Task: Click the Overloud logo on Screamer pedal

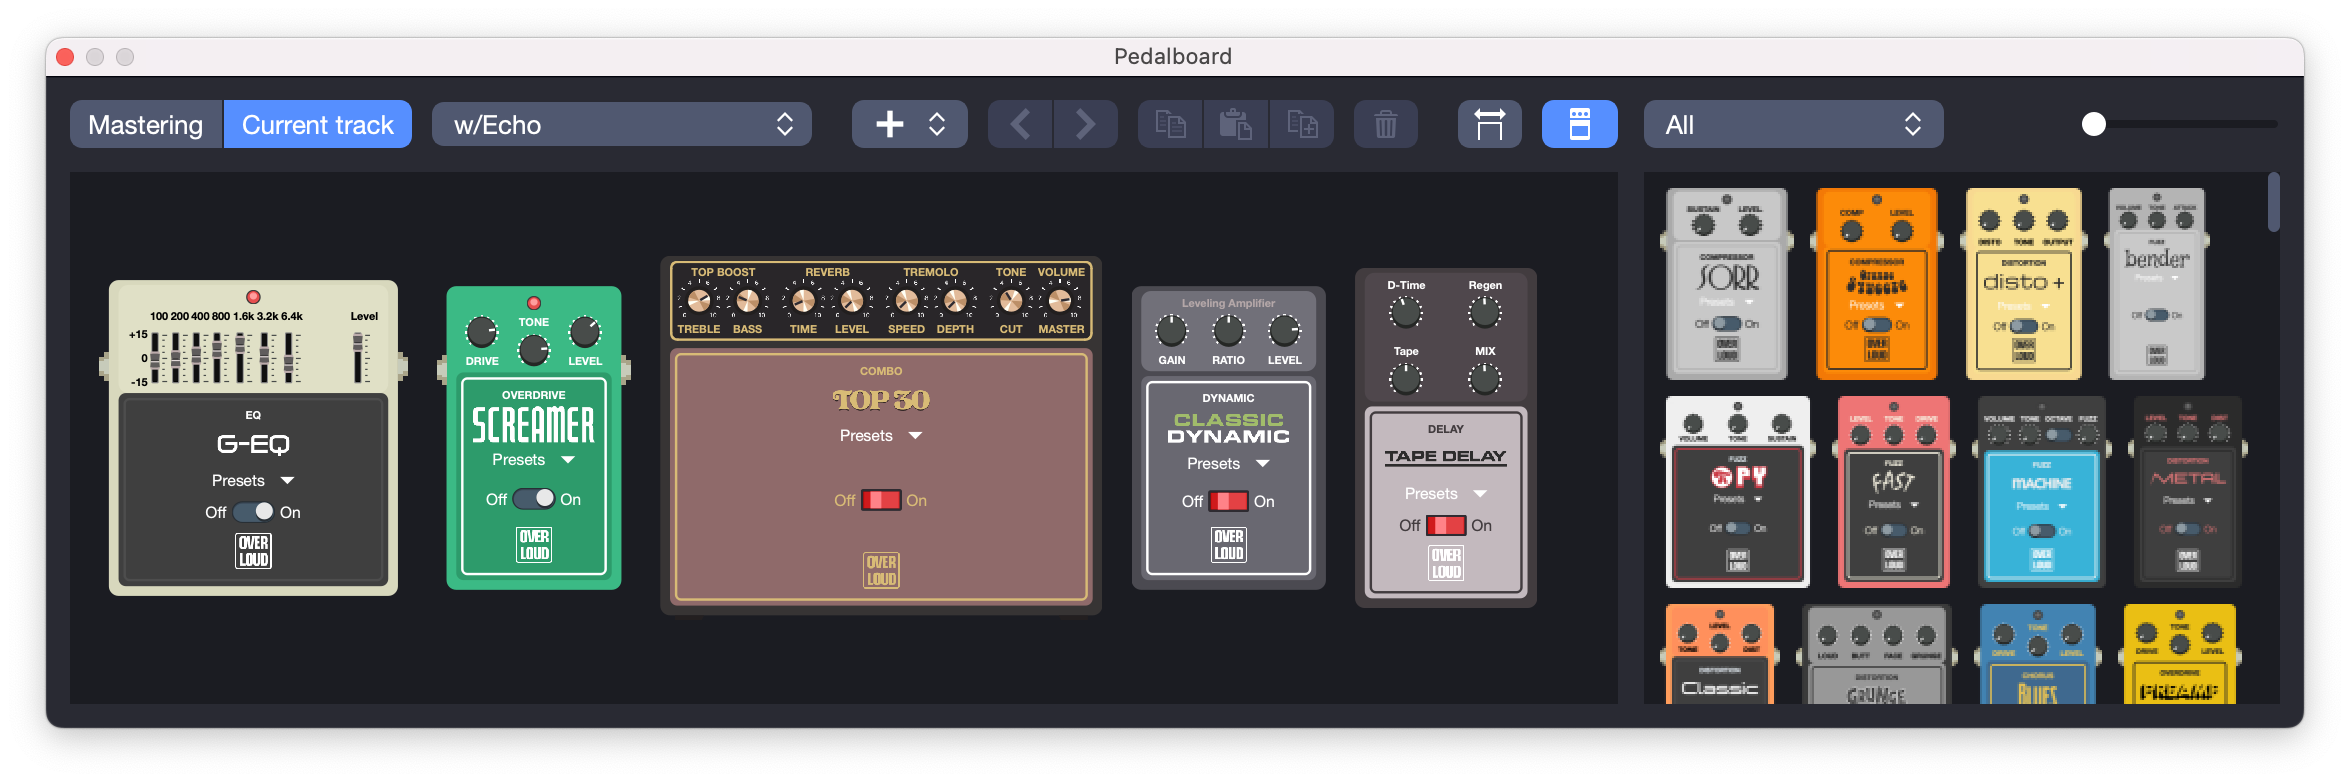Action: click(x=534, y=544)
